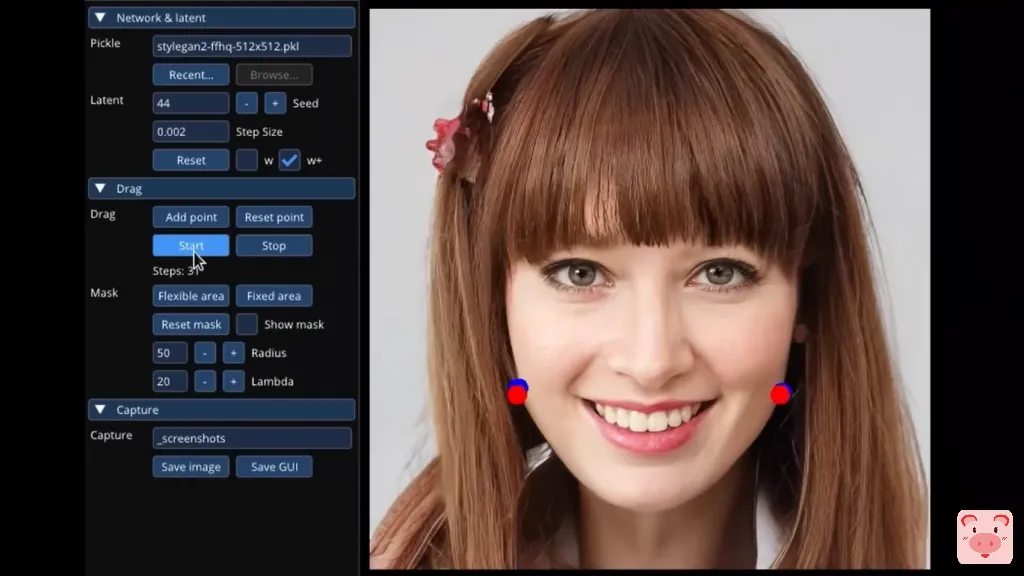1024x576 pixels.
Task: Click the pink pig logo icon
Action: coord(985,537)
